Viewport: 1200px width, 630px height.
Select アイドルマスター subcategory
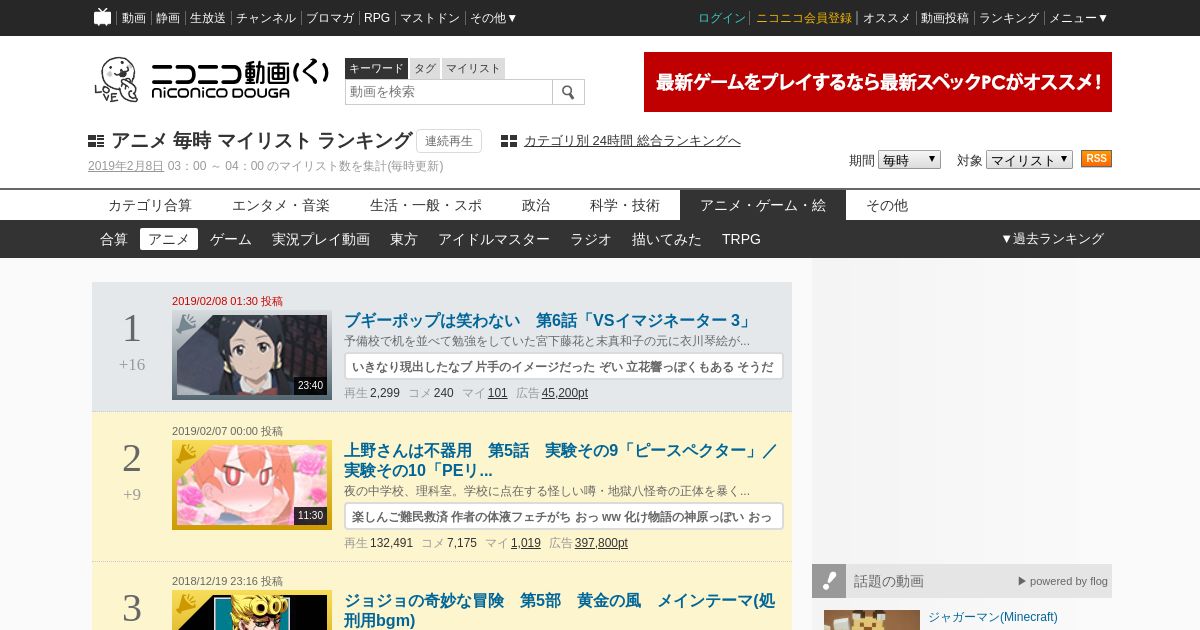[494, 239]
